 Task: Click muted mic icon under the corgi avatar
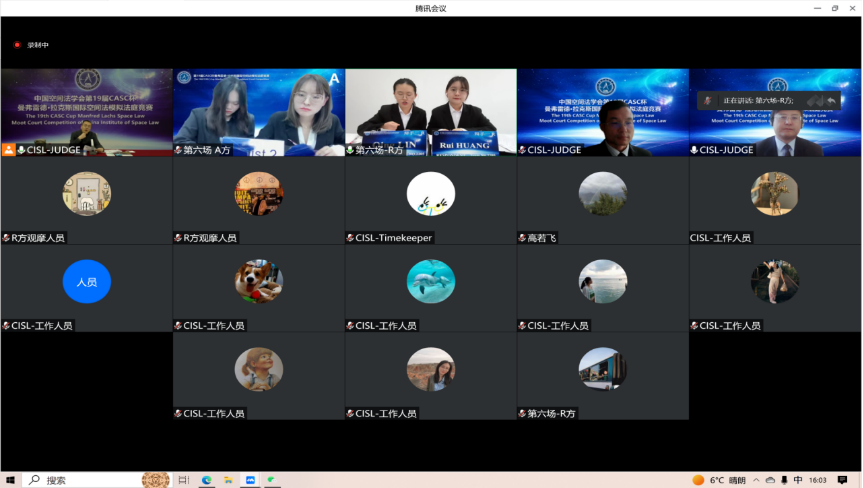178,326
